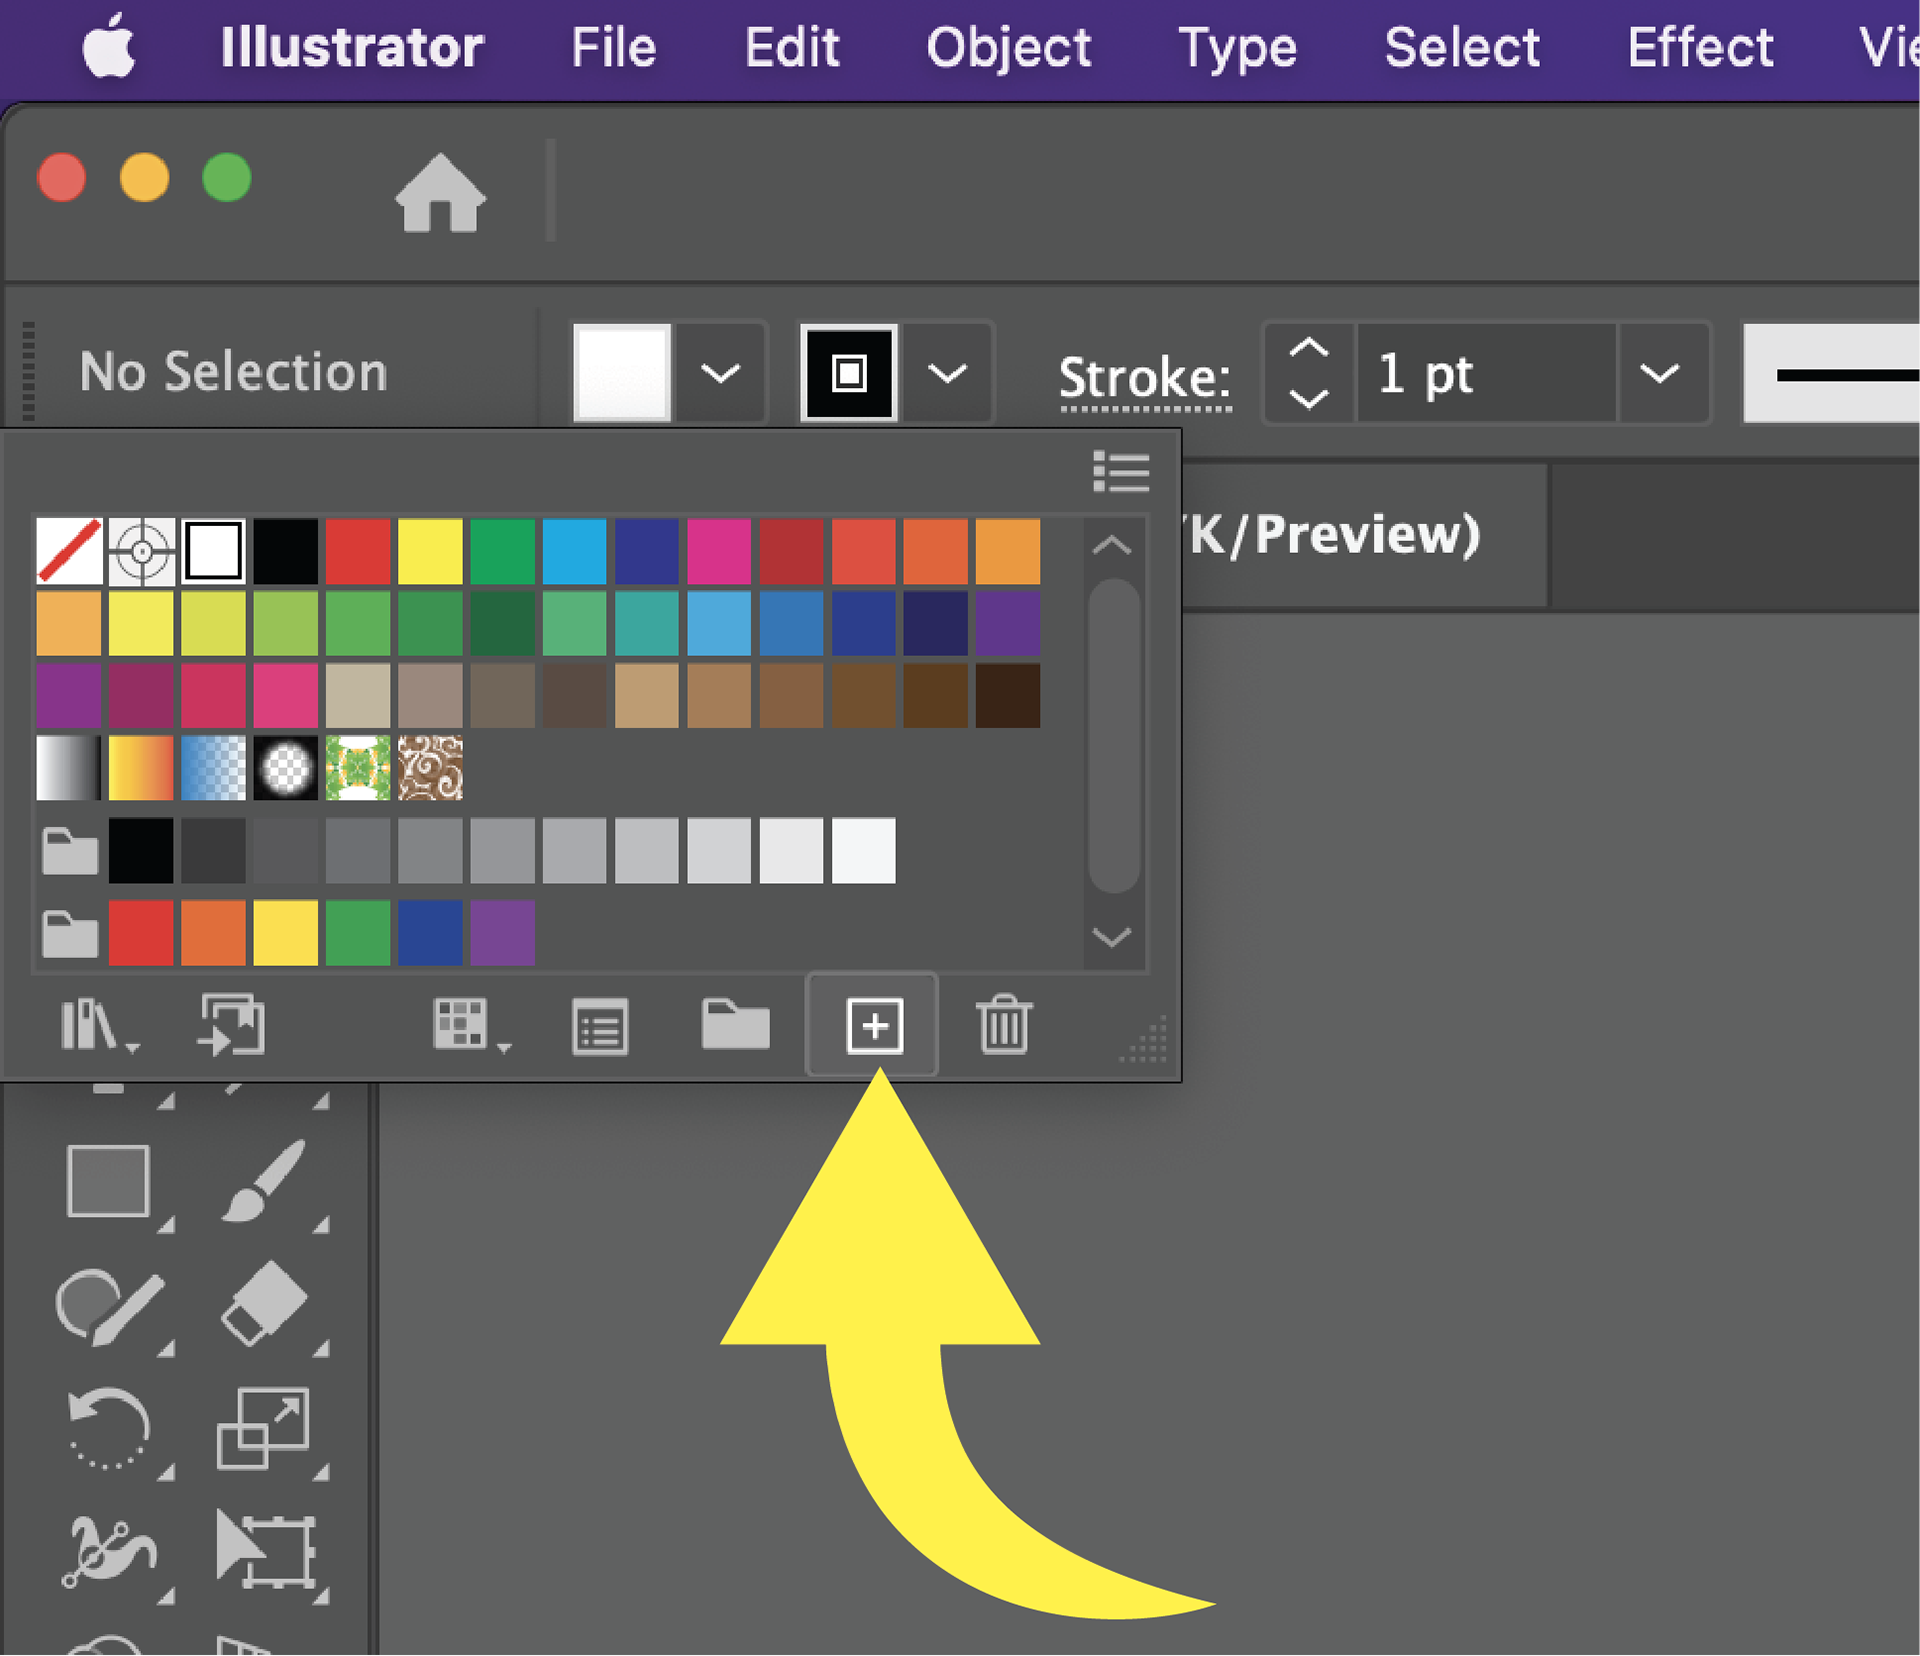Select the White swatch in first row

[213, 550]
